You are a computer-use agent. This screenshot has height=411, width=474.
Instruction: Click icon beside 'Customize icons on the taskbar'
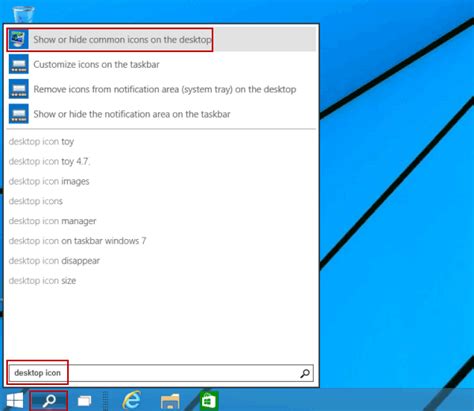[19, 64]
